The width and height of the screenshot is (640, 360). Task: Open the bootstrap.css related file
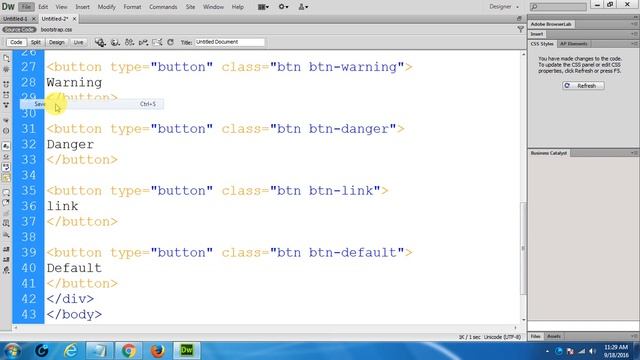(x=56, y=29)
